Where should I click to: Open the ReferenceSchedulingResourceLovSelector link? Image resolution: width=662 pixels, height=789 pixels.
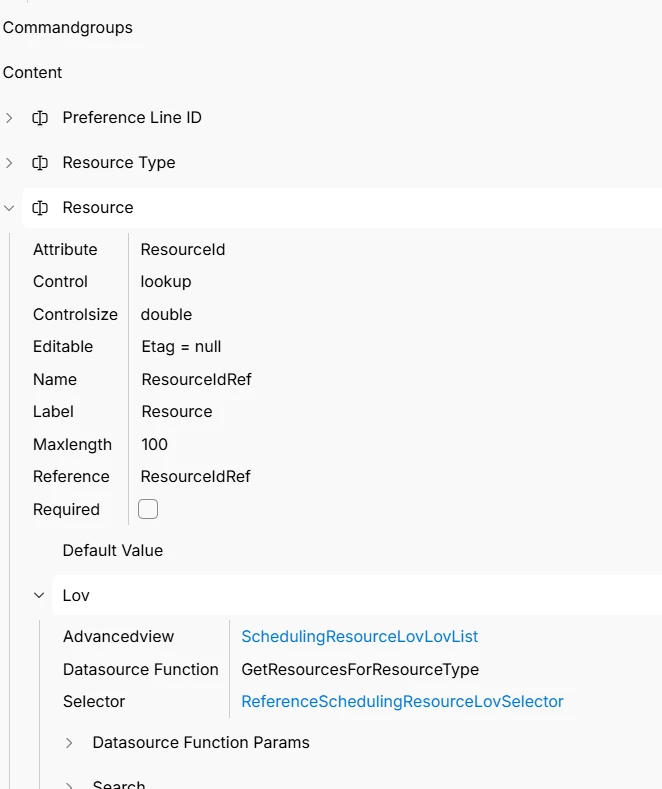[x=402, y=702]
